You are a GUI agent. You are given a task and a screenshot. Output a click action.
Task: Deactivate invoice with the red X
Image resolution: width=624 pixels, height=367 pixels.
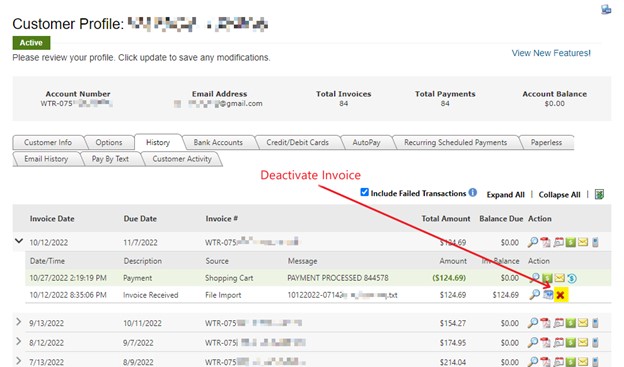point(560,295)
